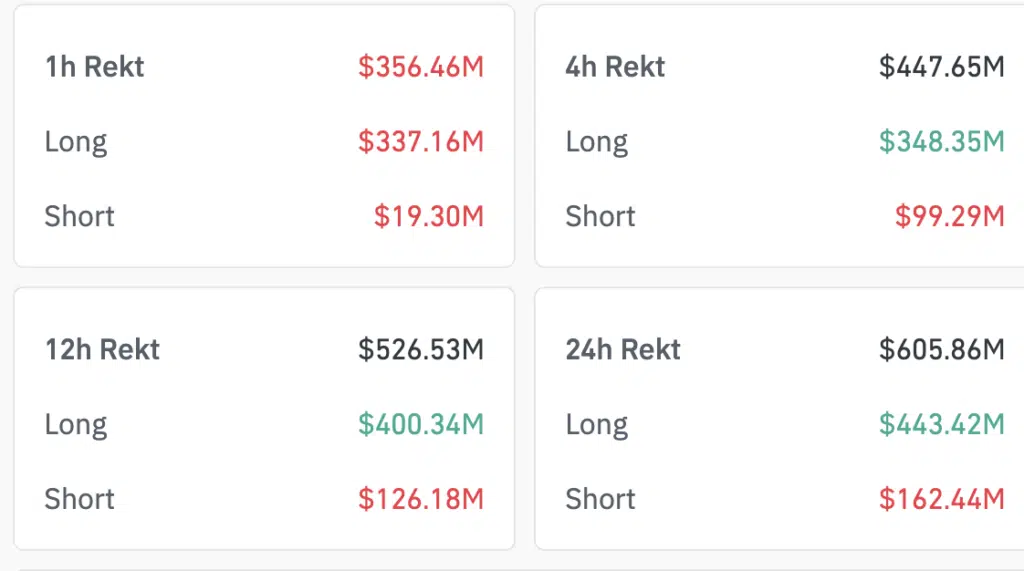Click the 12h Long value $400.34M
Image resolution: width=1024 pixels, height=571 pixels.
click(421, 424)
